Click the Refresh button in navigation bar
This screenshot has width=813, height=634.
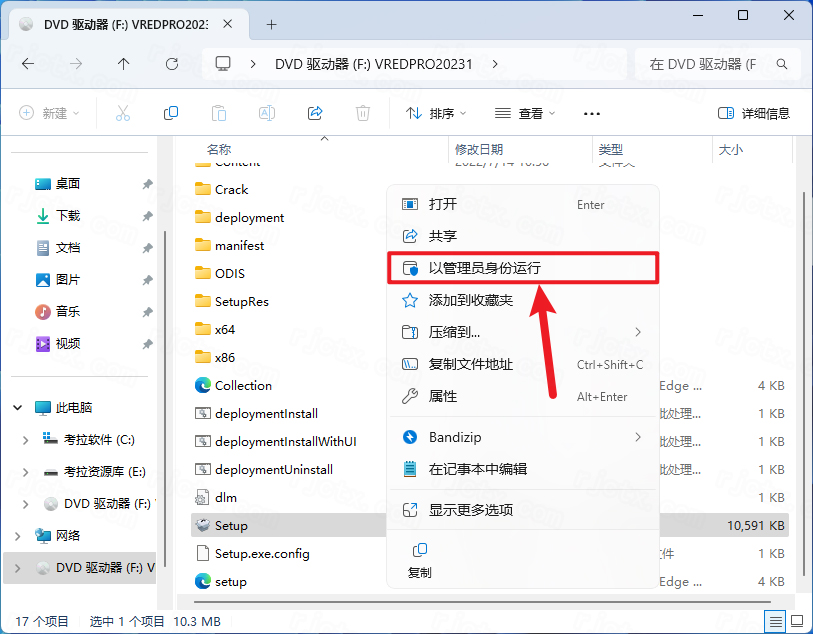172,64
